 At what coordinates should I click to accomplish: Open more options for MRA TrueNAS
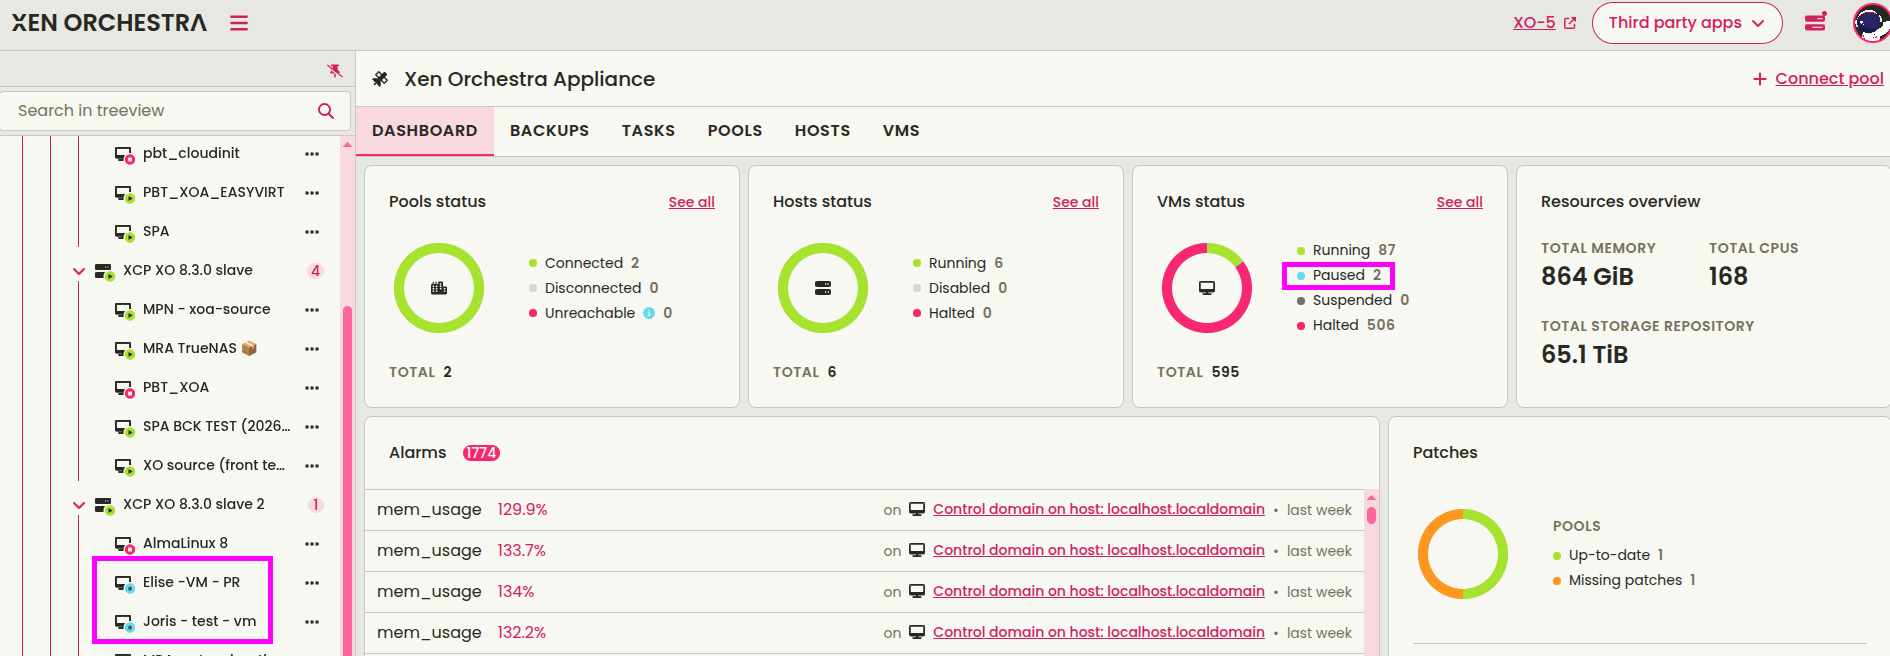[312, 349]
